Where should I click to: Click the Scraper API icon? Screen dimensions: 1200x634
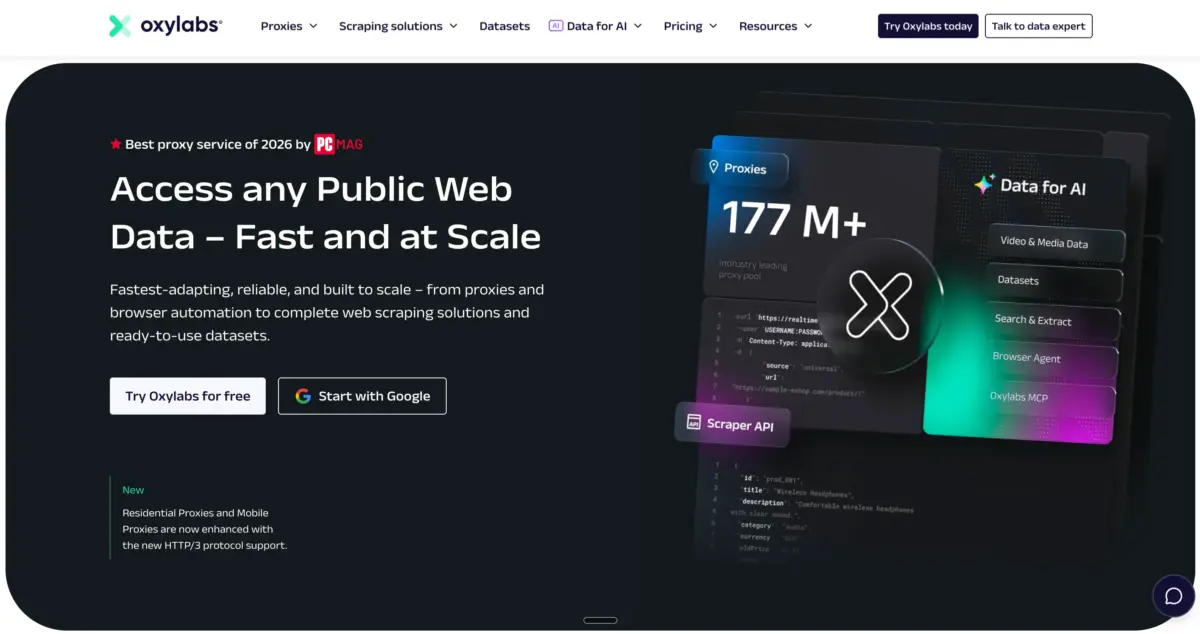point(693,422)
